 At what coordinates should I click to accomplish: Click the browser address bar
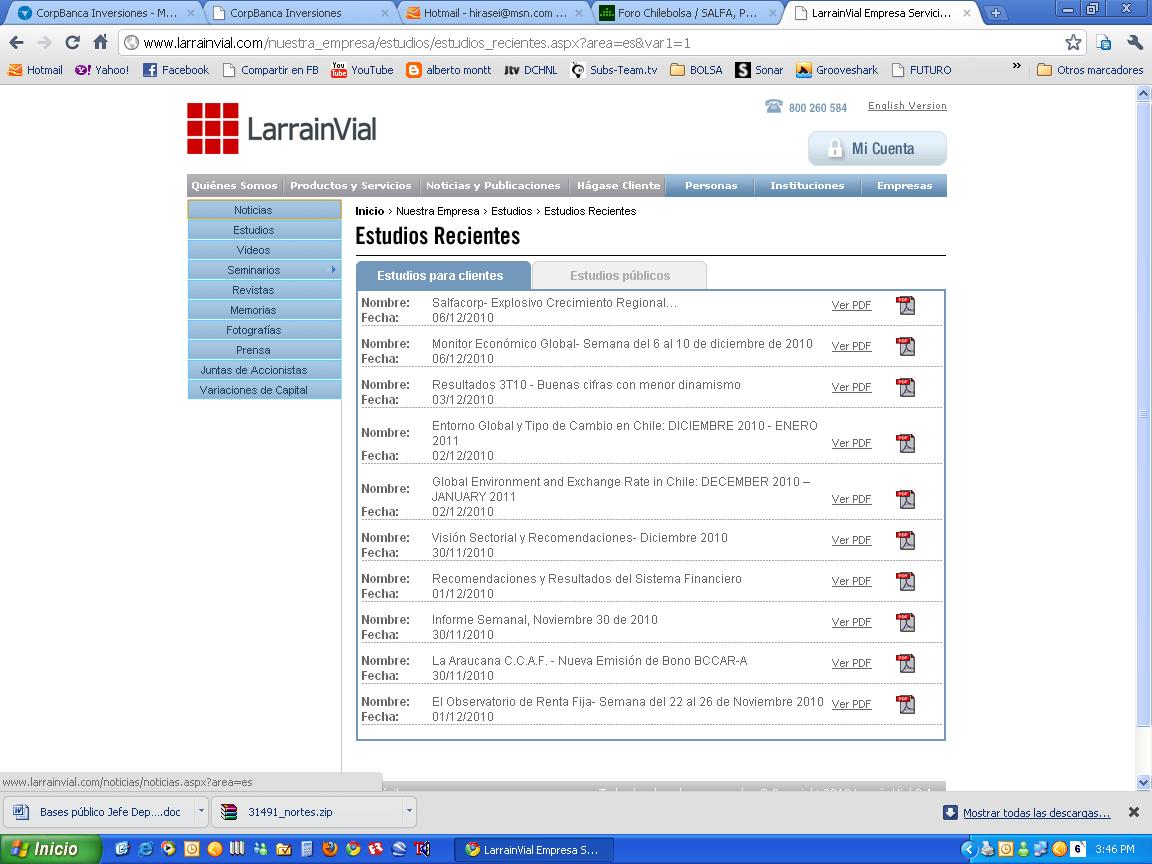(x=595, y=43)
